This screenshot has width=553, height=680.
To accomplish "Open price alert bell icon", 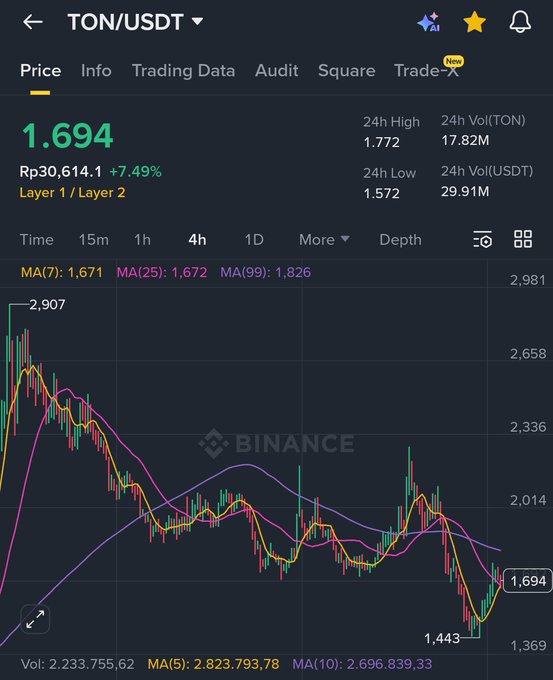I will click(520, 22).
